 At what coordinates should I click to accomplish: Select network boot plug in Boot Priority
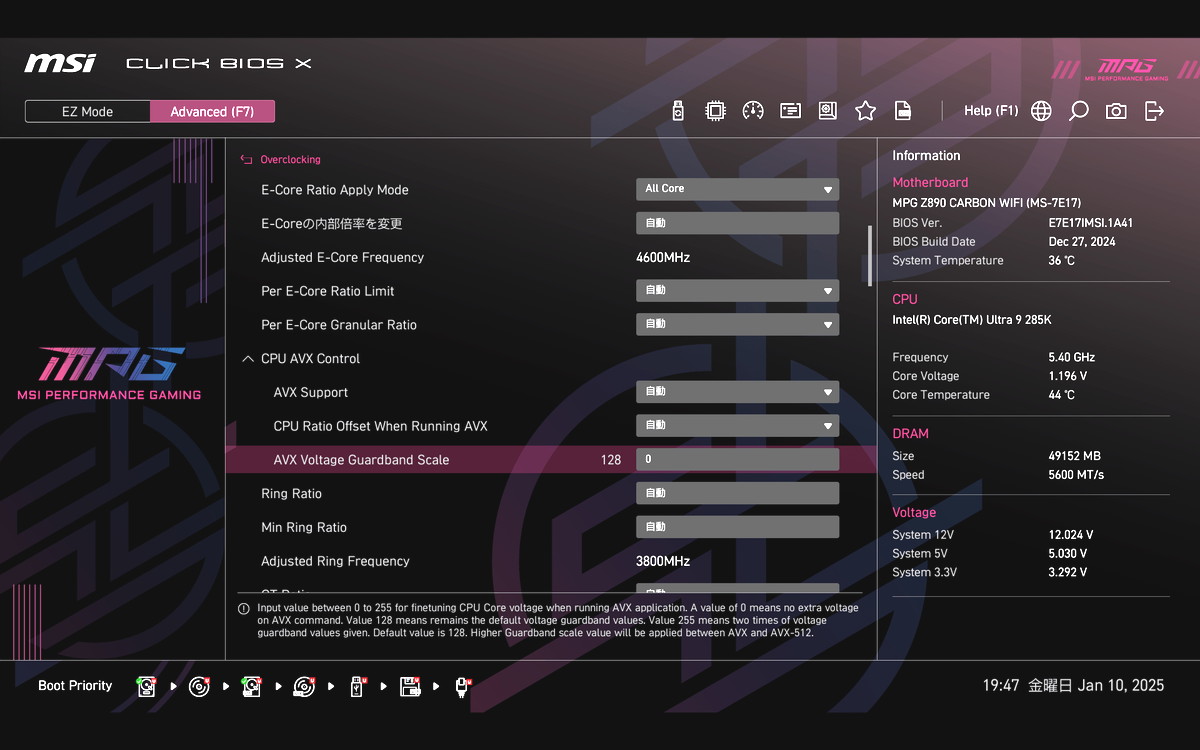pos(462,686)
